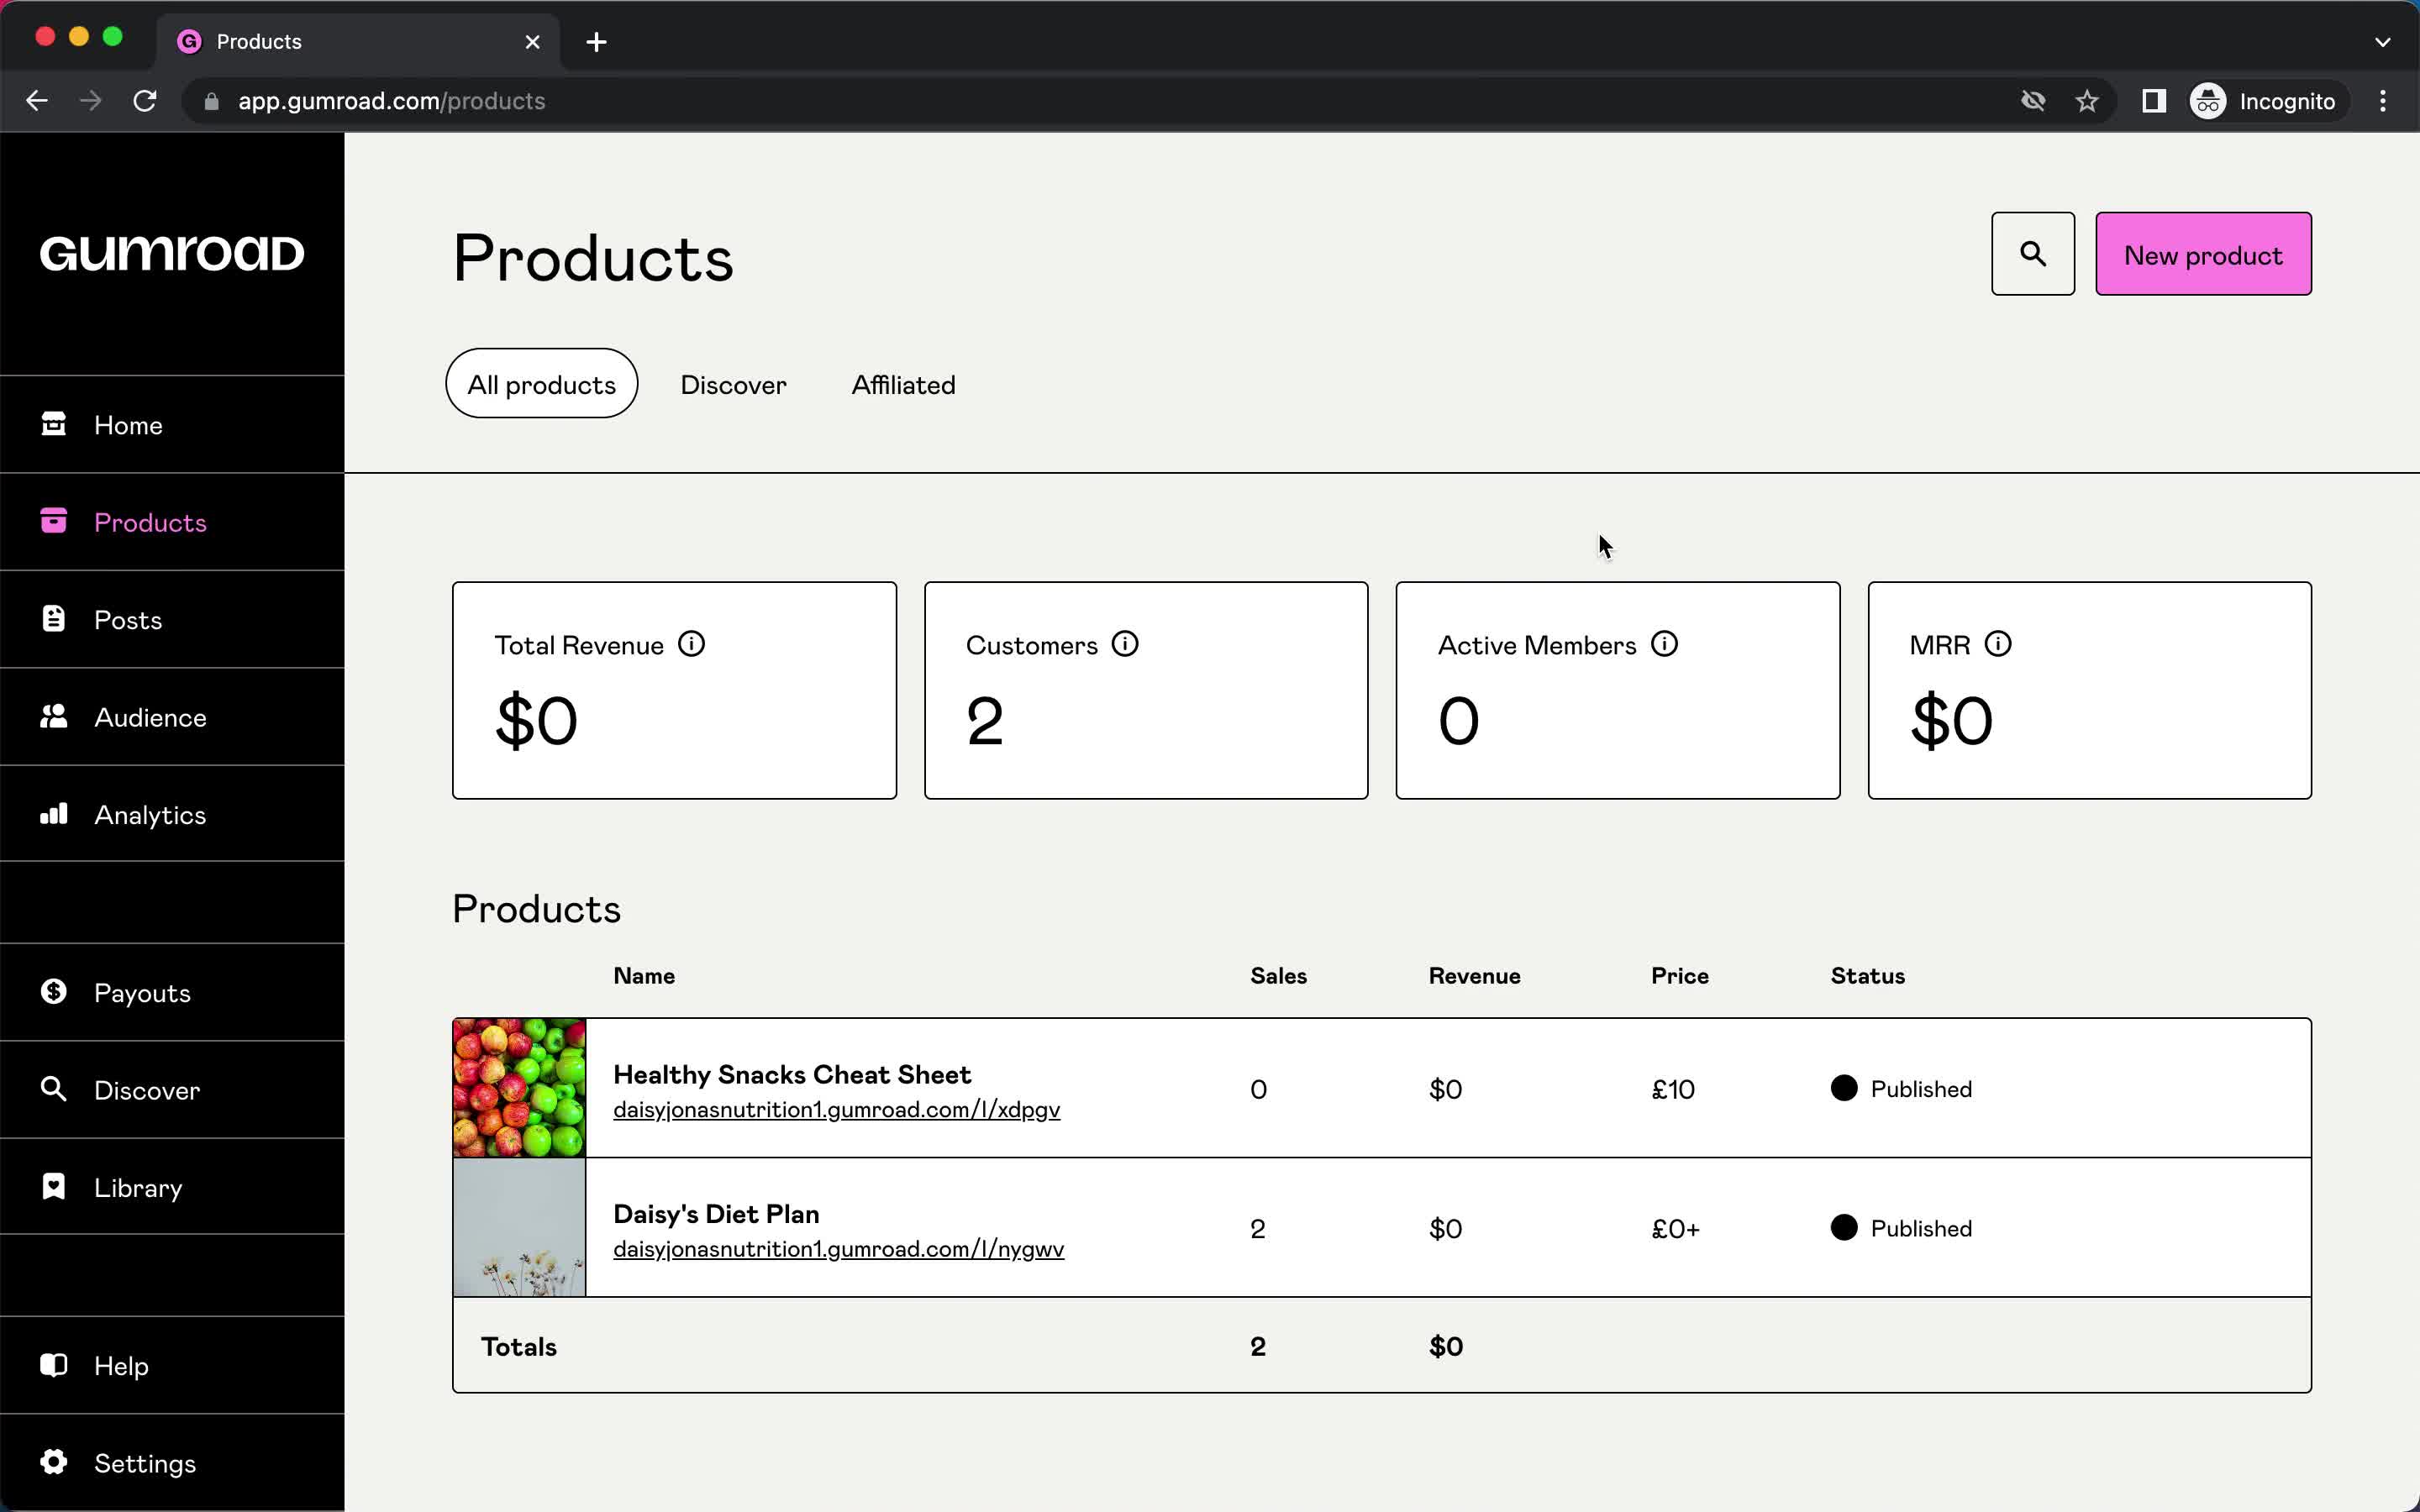The width and height of the screenshot is (2420, 1512).
Task: Open the search icon
Action: coord(2032,253)
